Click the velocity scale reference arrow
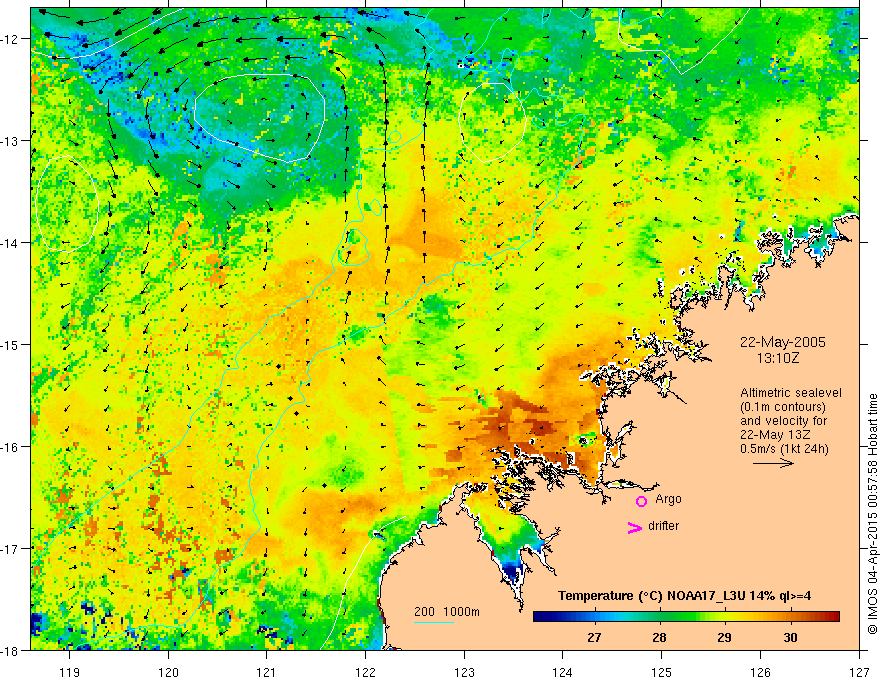 click(773, 463)
